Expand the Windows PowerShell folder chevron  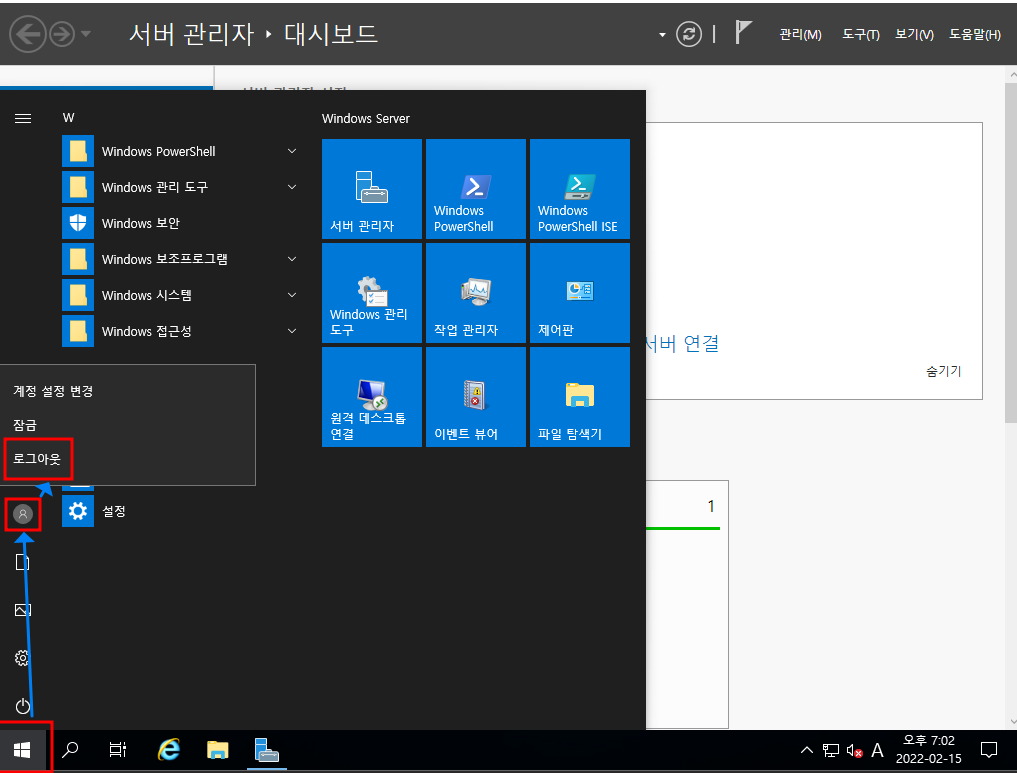(x=292, y=151)
